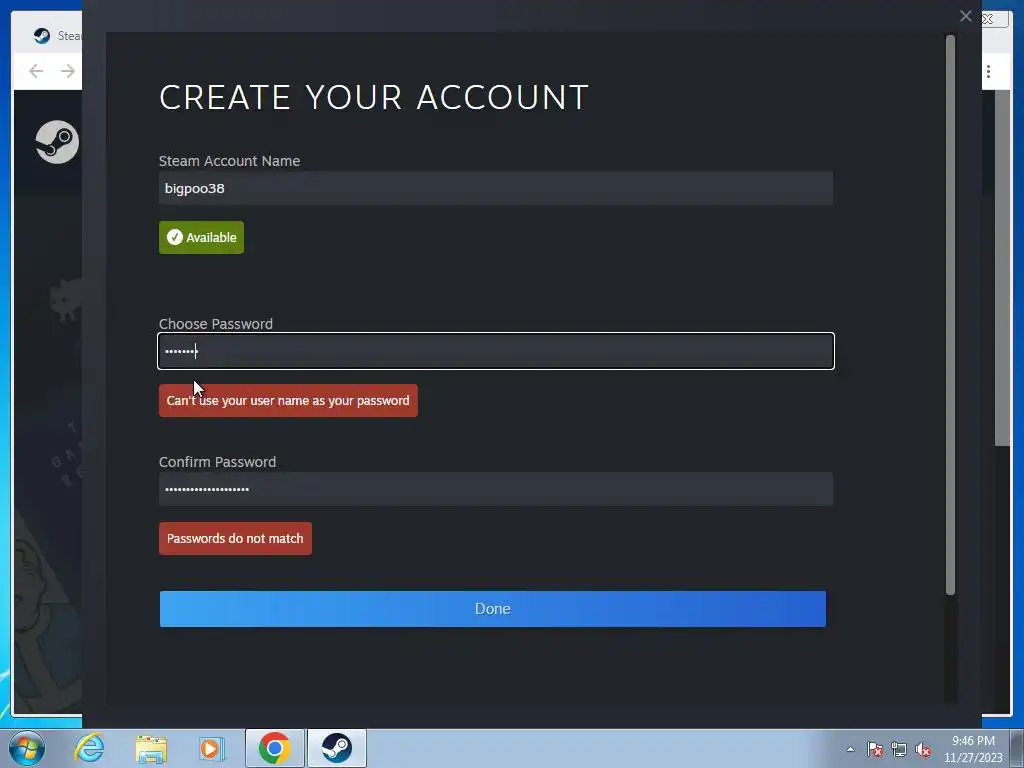Click the dialog's vertical scrollbar
This screenshot has height=768, width=1024.
[x=950, y=315]
